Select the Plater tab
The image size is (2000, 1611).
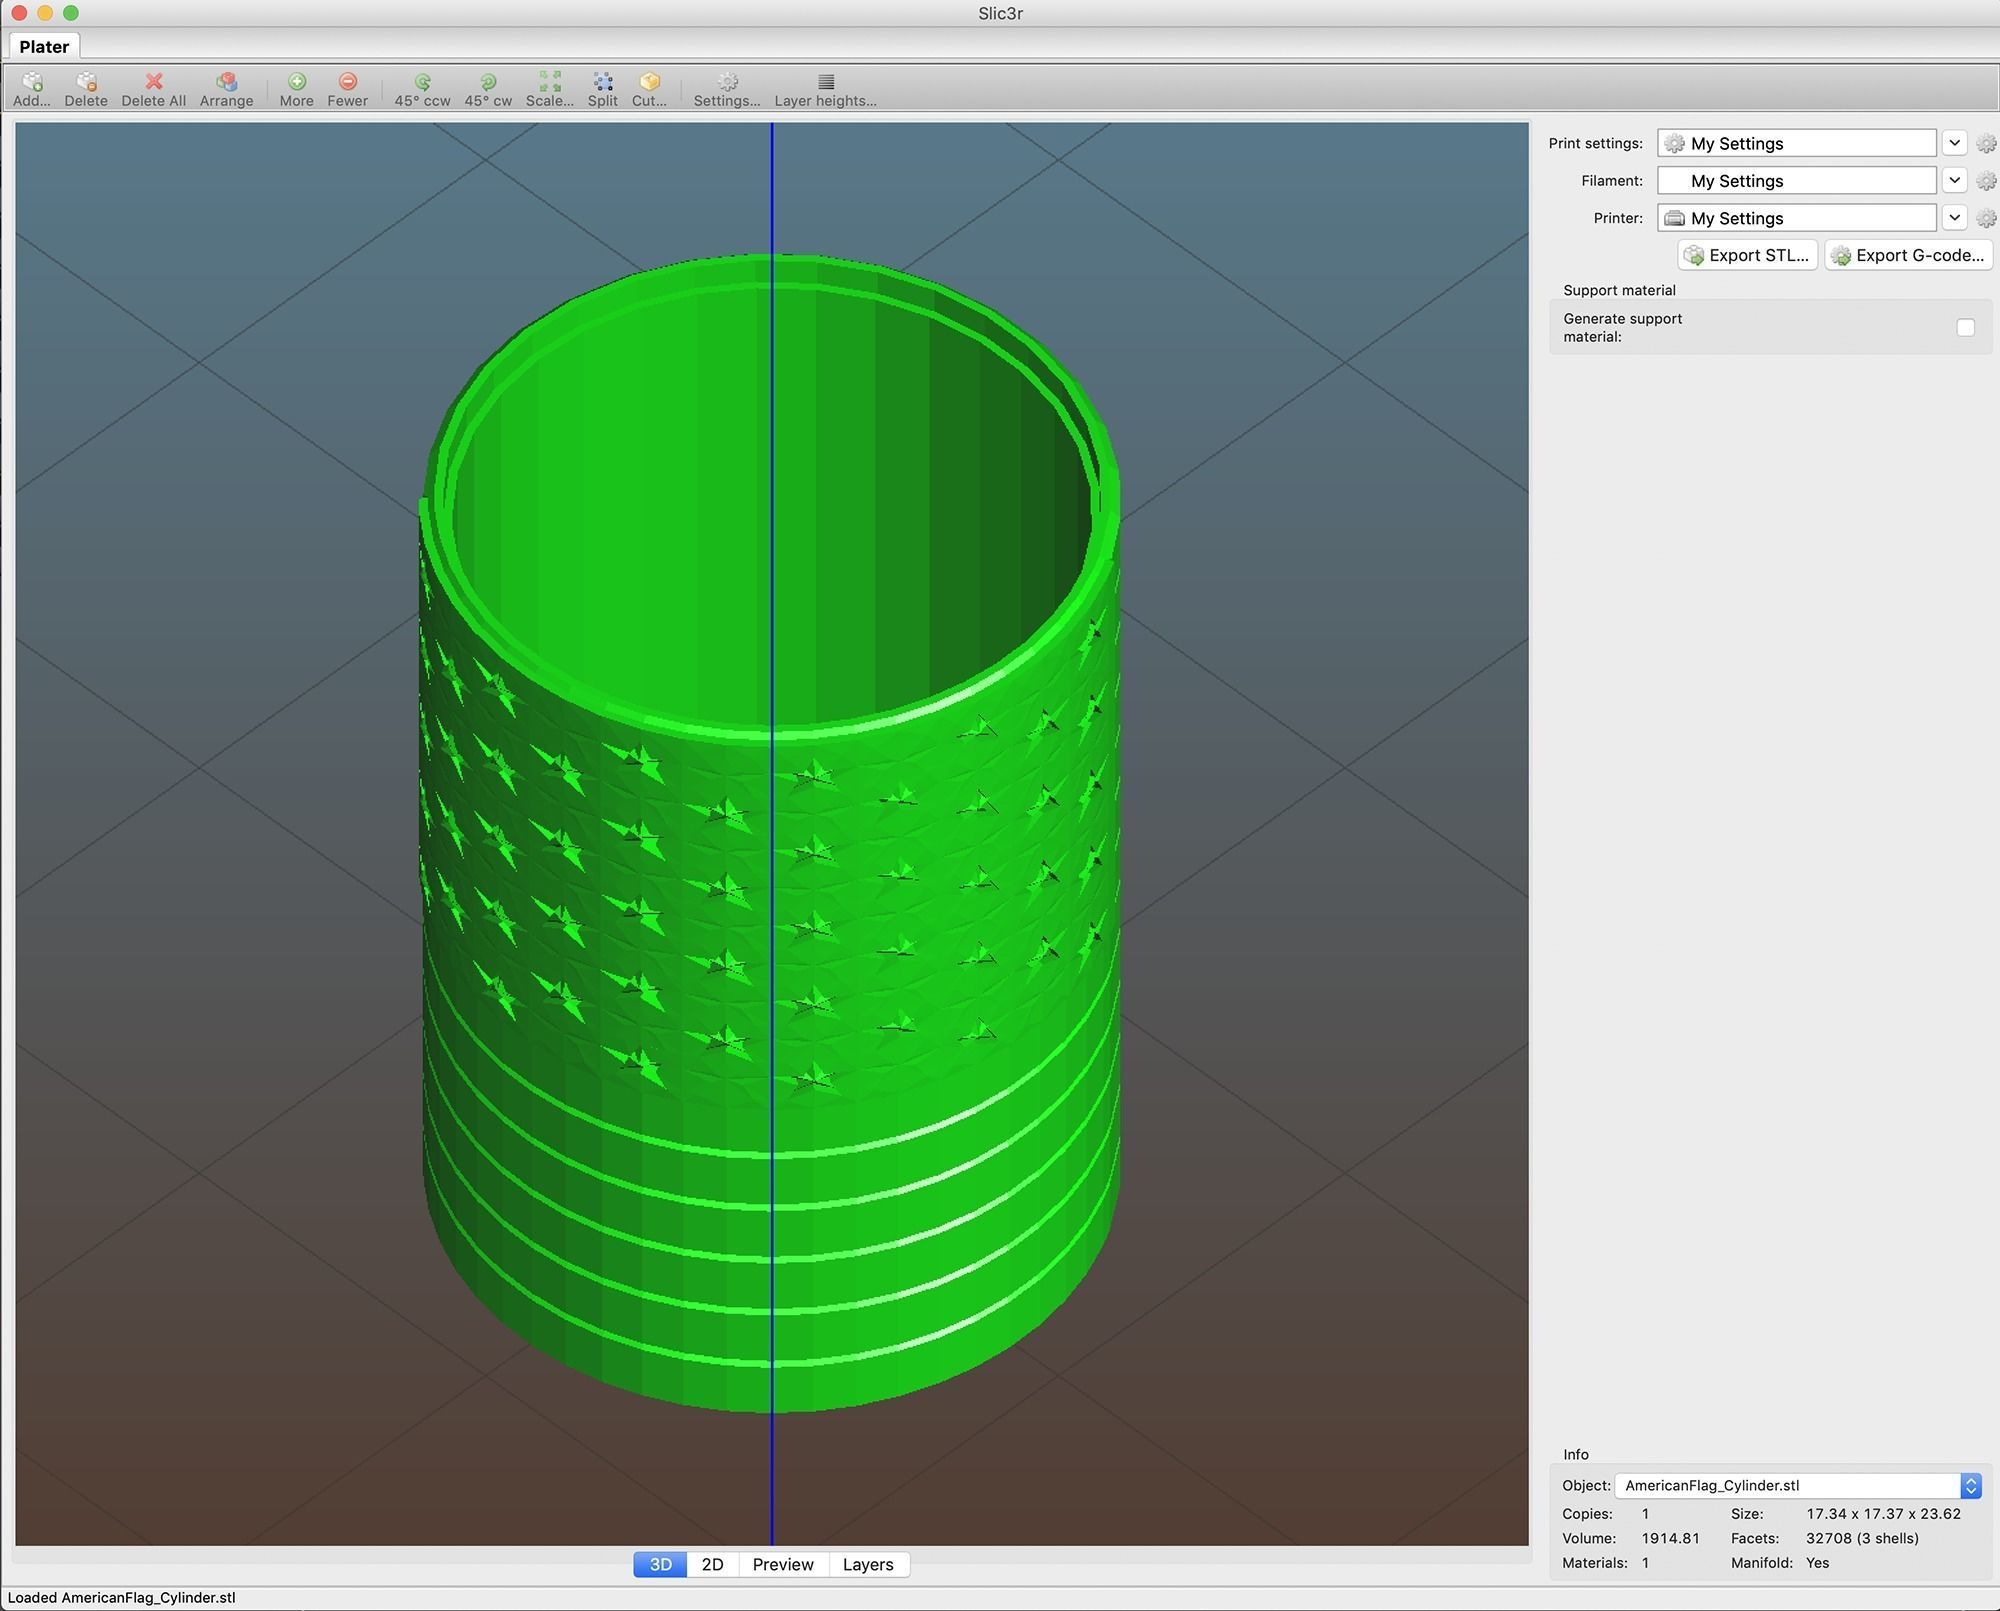tap(44, 46)
